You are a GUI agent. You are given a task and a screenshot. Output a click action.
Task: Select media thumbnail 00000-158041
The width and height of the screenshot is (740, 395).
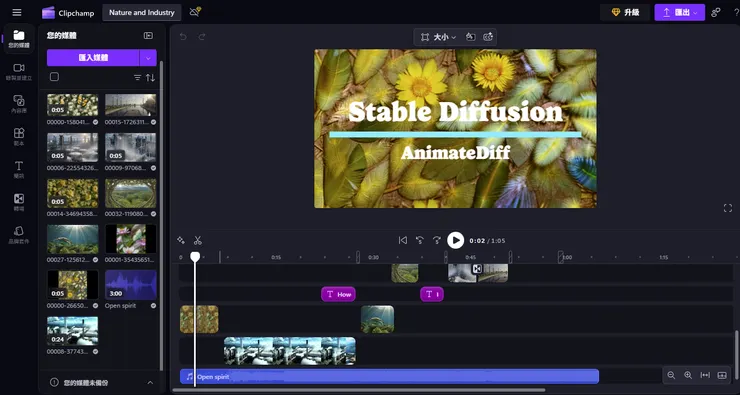73,105
